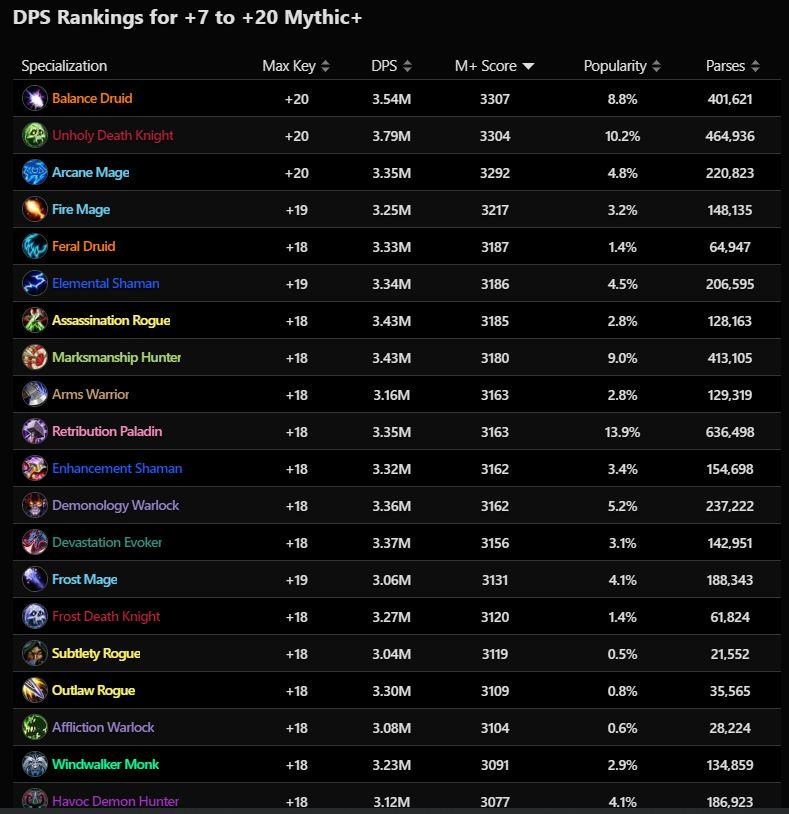Open the Retribution Paladin link
The image size is (789, 814).
(107, 431)
